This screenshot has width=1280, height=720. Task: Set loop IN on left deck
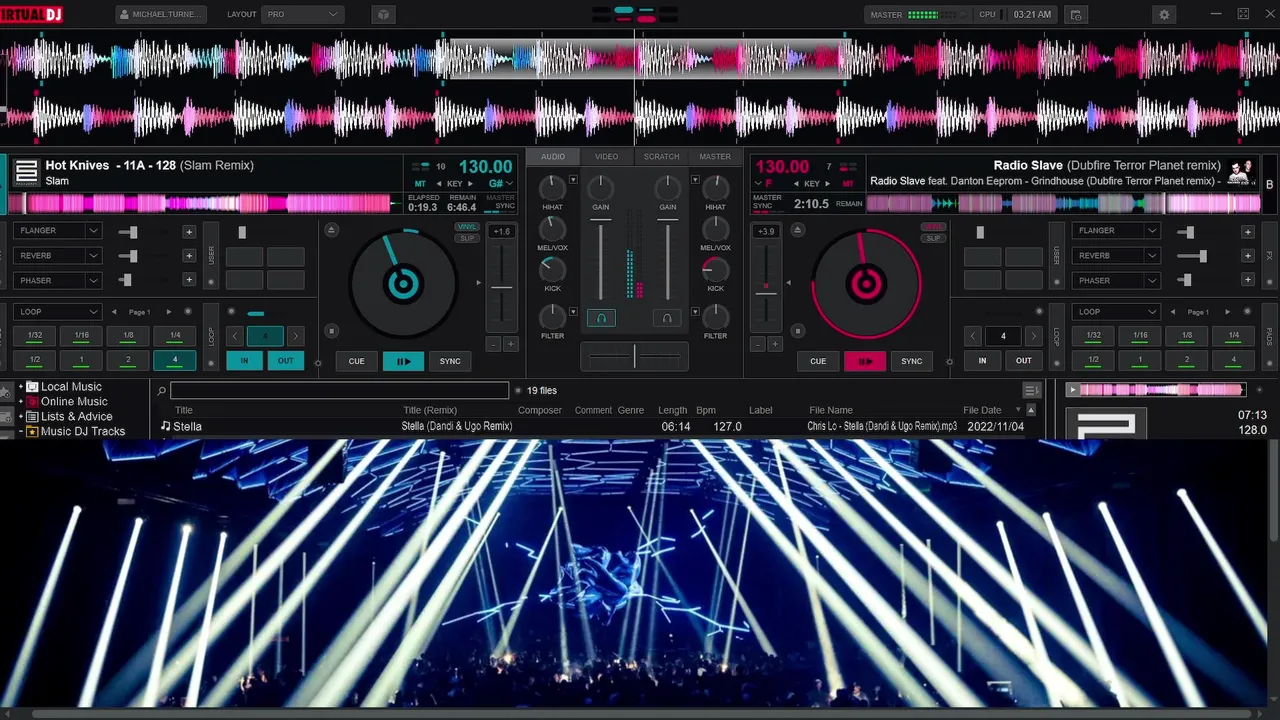click(244, 360)
